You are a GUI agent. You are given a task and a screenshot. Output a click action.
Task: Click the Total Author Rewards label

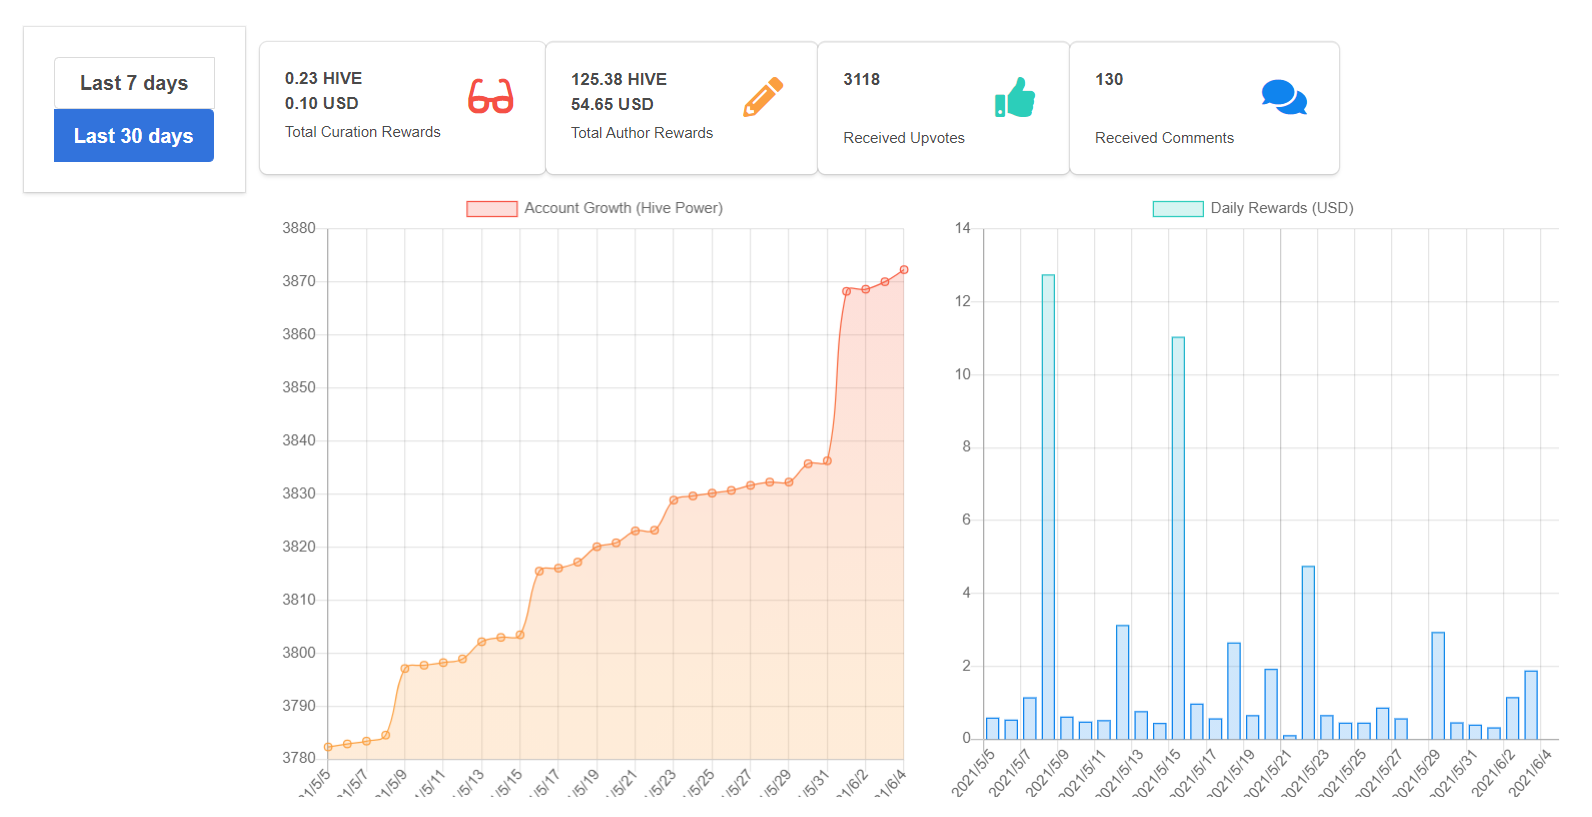[x=642, y=133]
